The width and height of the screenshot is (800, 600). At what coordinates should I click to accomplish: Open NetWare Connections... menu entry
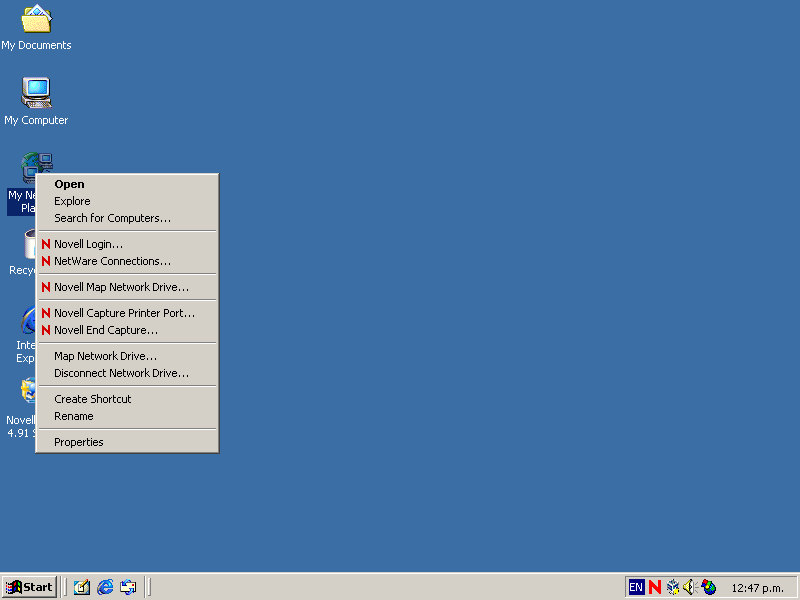click(128, 261)
